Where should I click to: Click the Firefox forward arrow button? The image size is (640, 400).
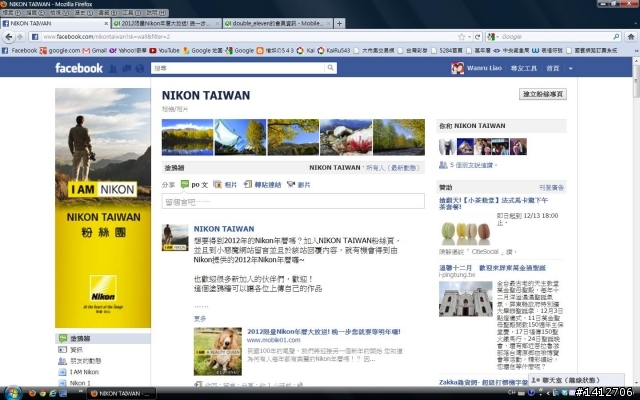(20, 37)
